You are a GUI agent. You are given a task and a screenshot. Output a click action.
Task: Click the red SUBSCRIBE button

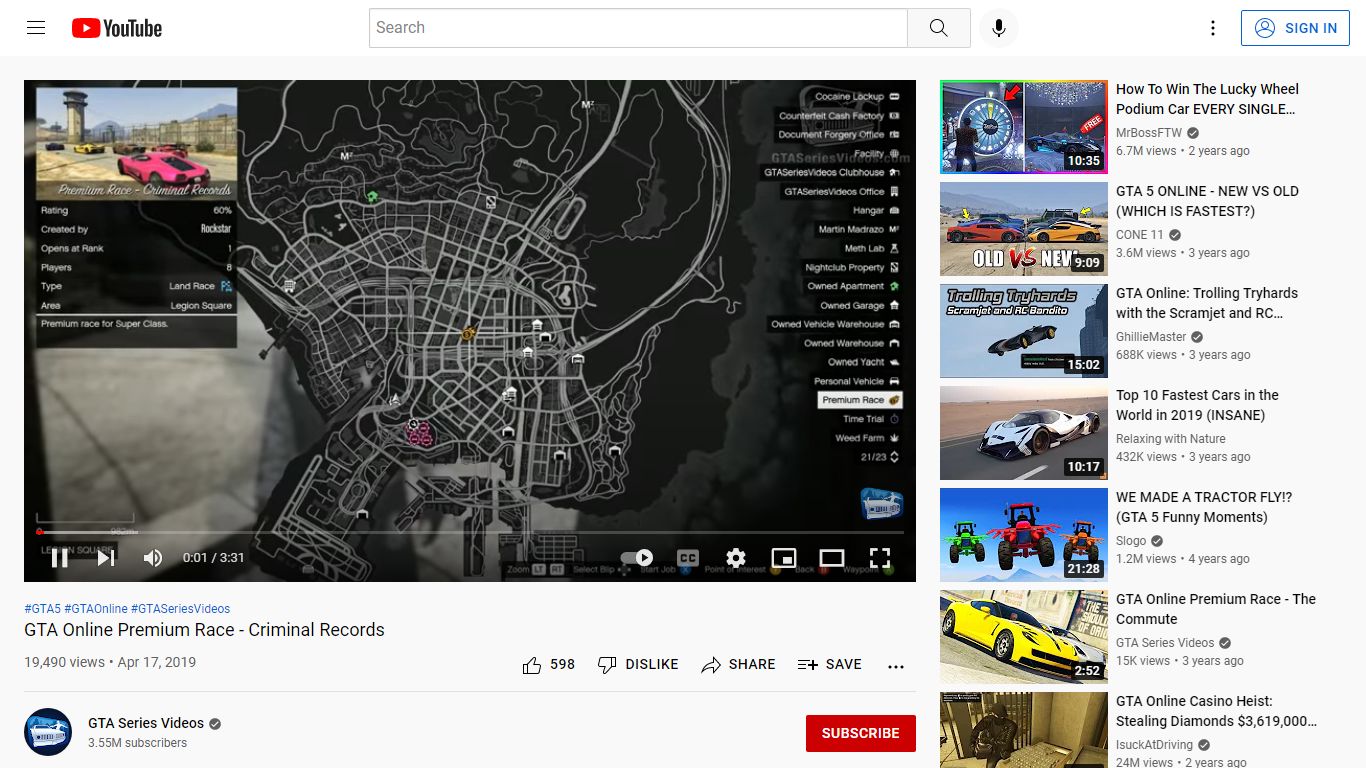pos(860,733)
